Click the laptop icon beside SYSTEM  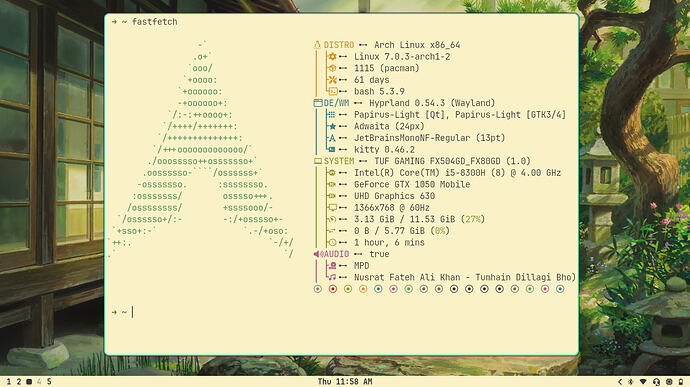click(x=318, y=161)
